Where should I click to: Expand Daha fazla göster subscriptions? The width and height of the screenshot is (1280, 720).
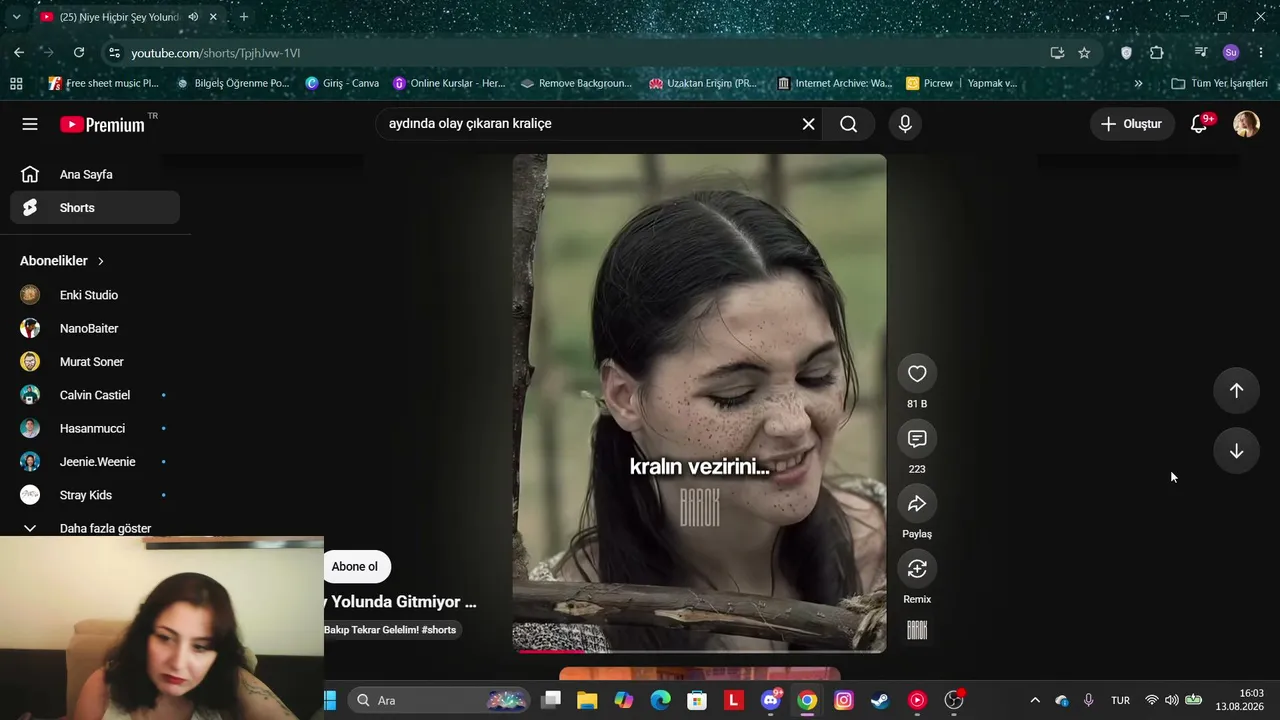pyautogui.click(x=95, y=528)
